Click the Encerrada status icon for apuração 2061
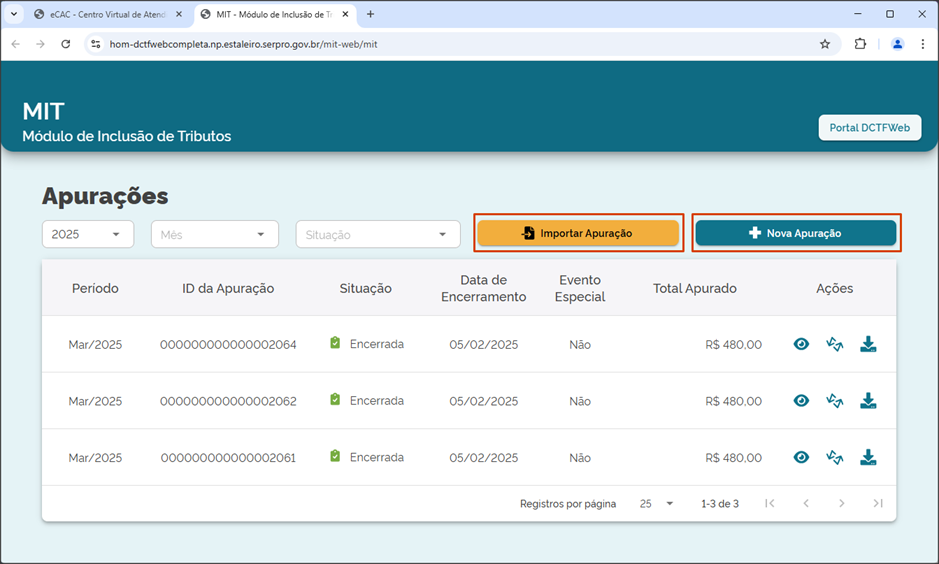Image resolution: width=939 pixels, height=564 pixels. pyautogui.click(x=335, y=456)
